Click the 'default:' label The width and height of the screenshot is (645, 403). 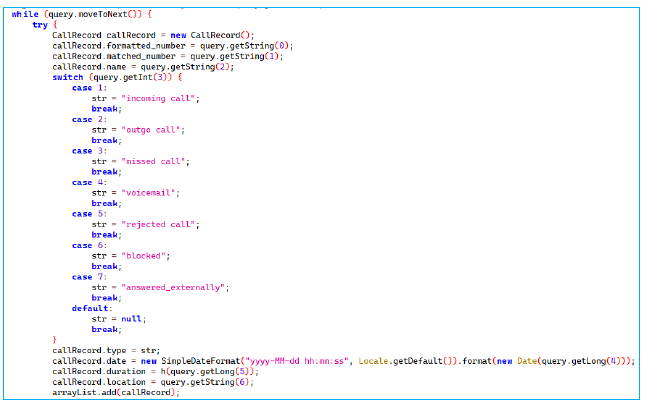click(92, 308)
